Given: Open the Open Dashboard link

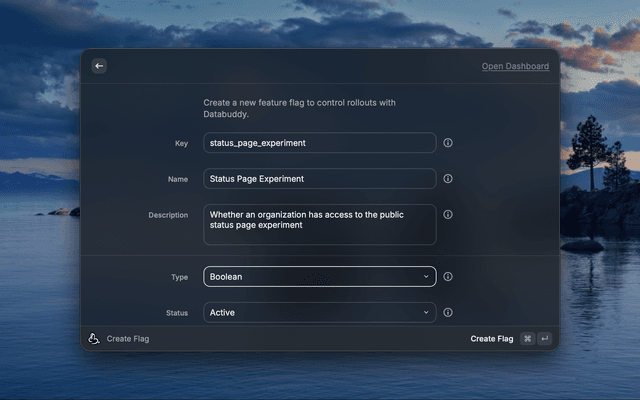Looking at the screenshot, I should point(515,67).
